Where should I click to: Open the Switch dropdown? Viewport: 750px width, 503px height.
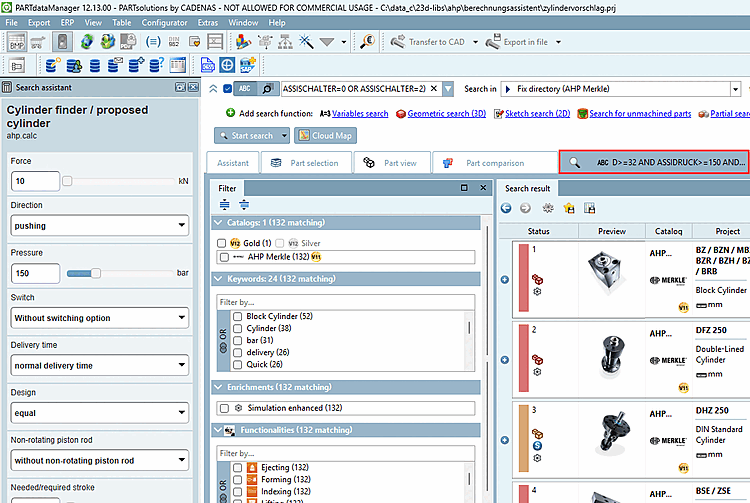tap(99, 318)
